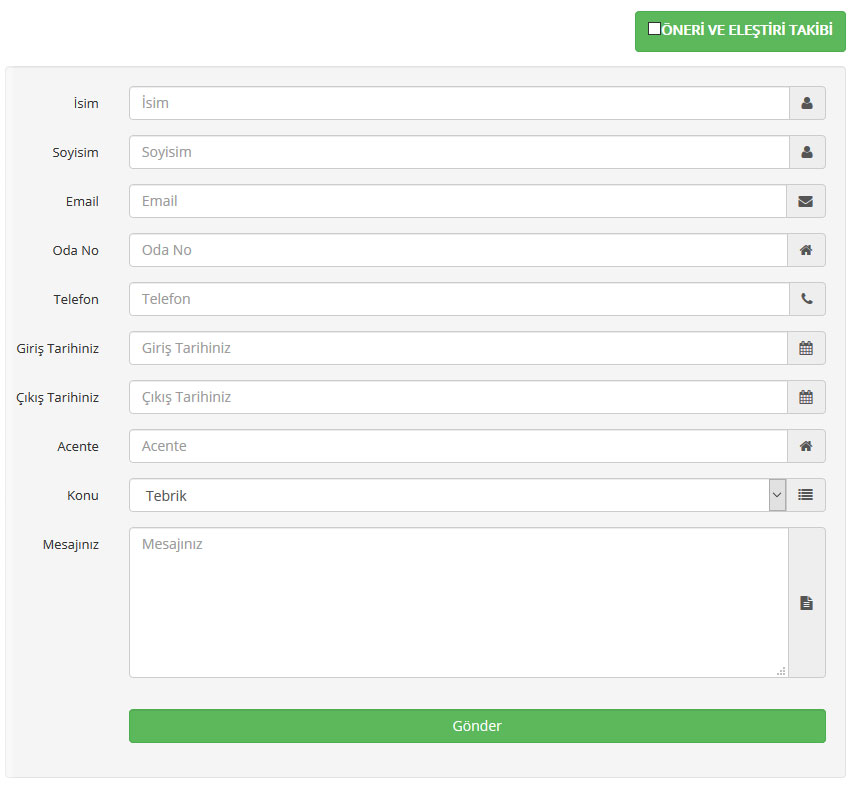Viewport: 851px width, 790px height.
Task: Expand the Konu dropdown arrow
Action: tap(777, 495)
